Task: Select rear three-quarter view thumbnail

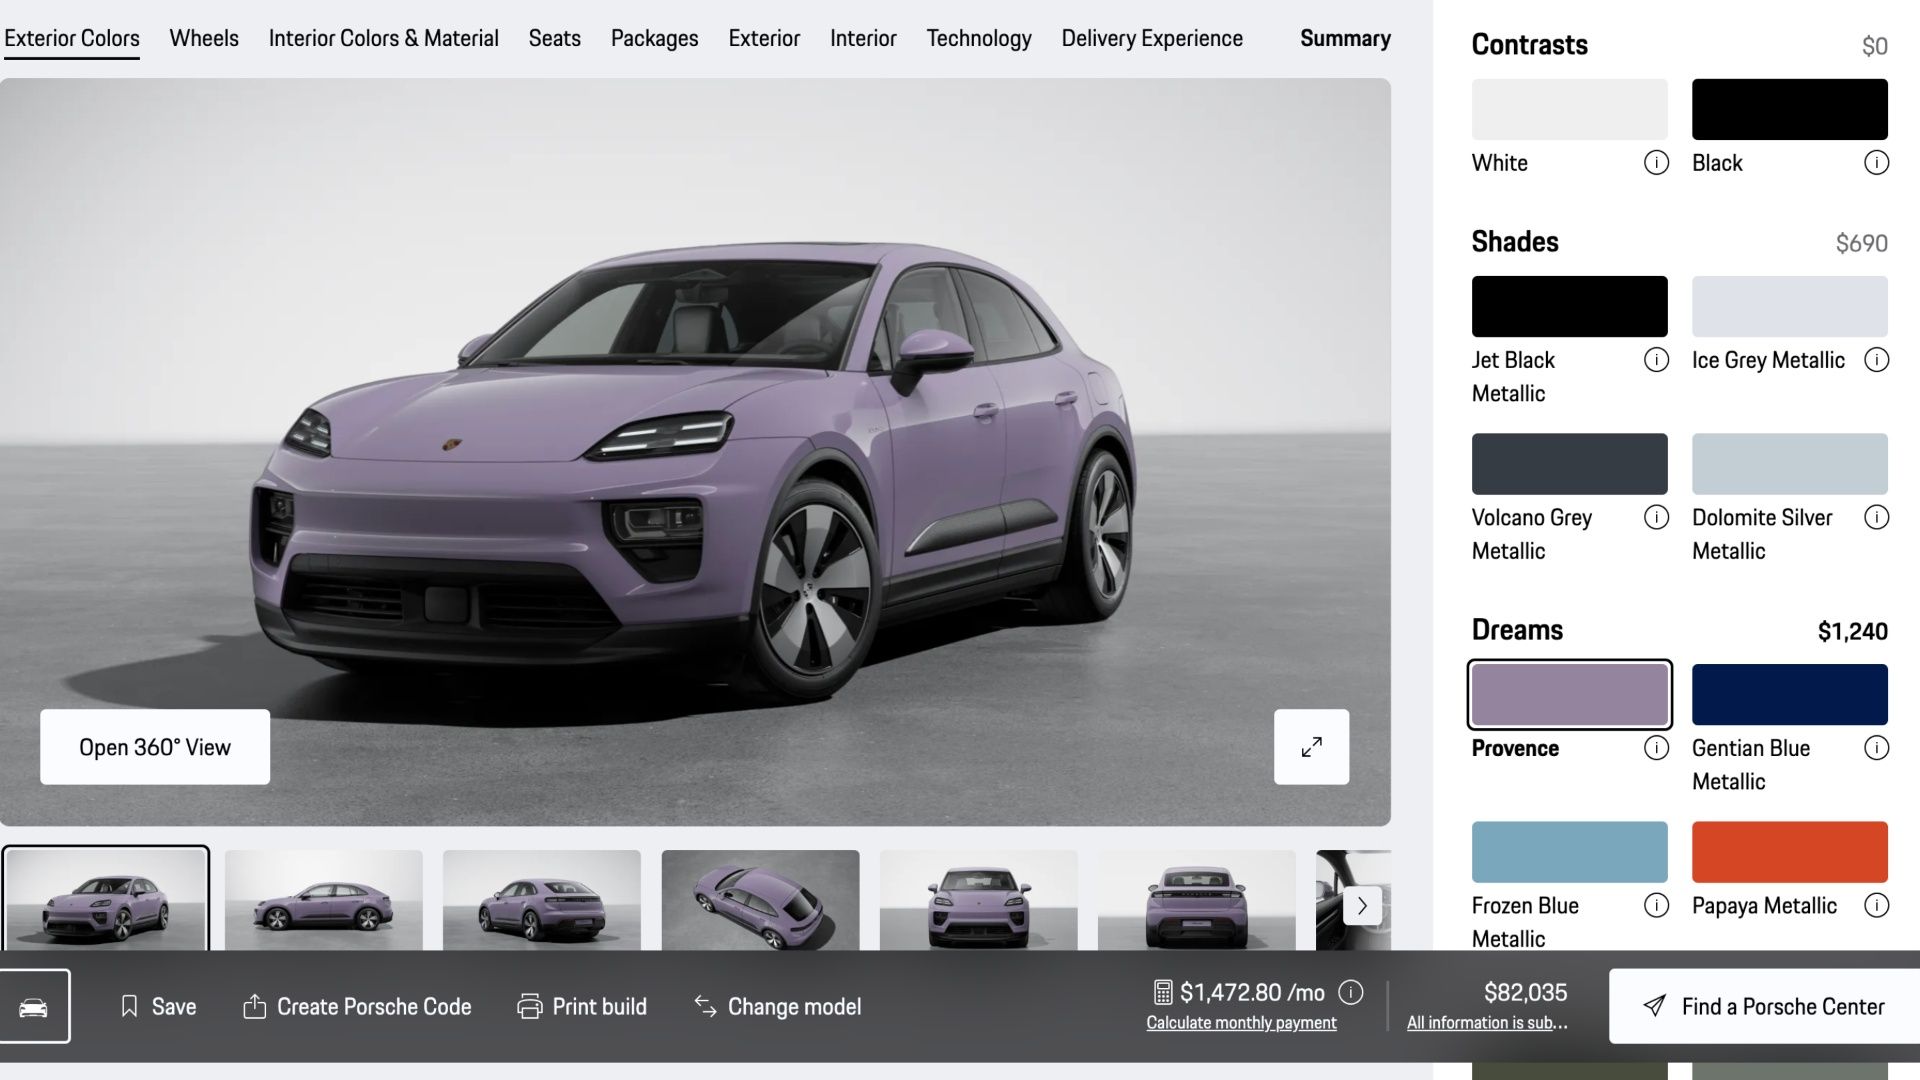Action: click(542, 900)
